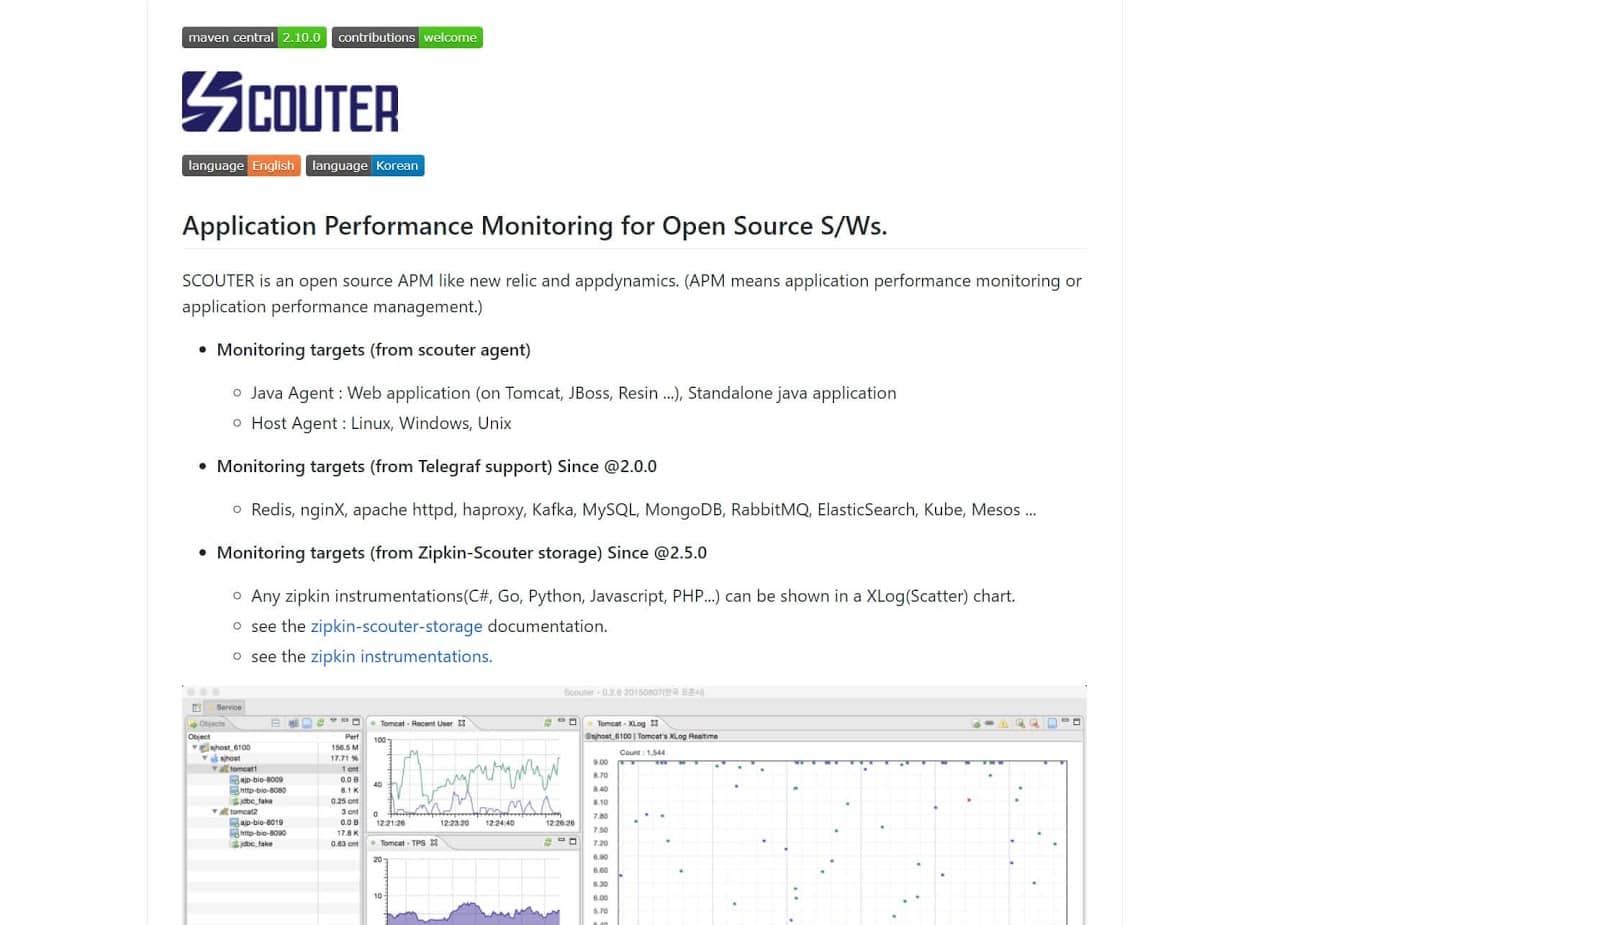Select the Tomcat - Recent User tab
This screenshot has height=925, width=1600.
click(416, 723)
